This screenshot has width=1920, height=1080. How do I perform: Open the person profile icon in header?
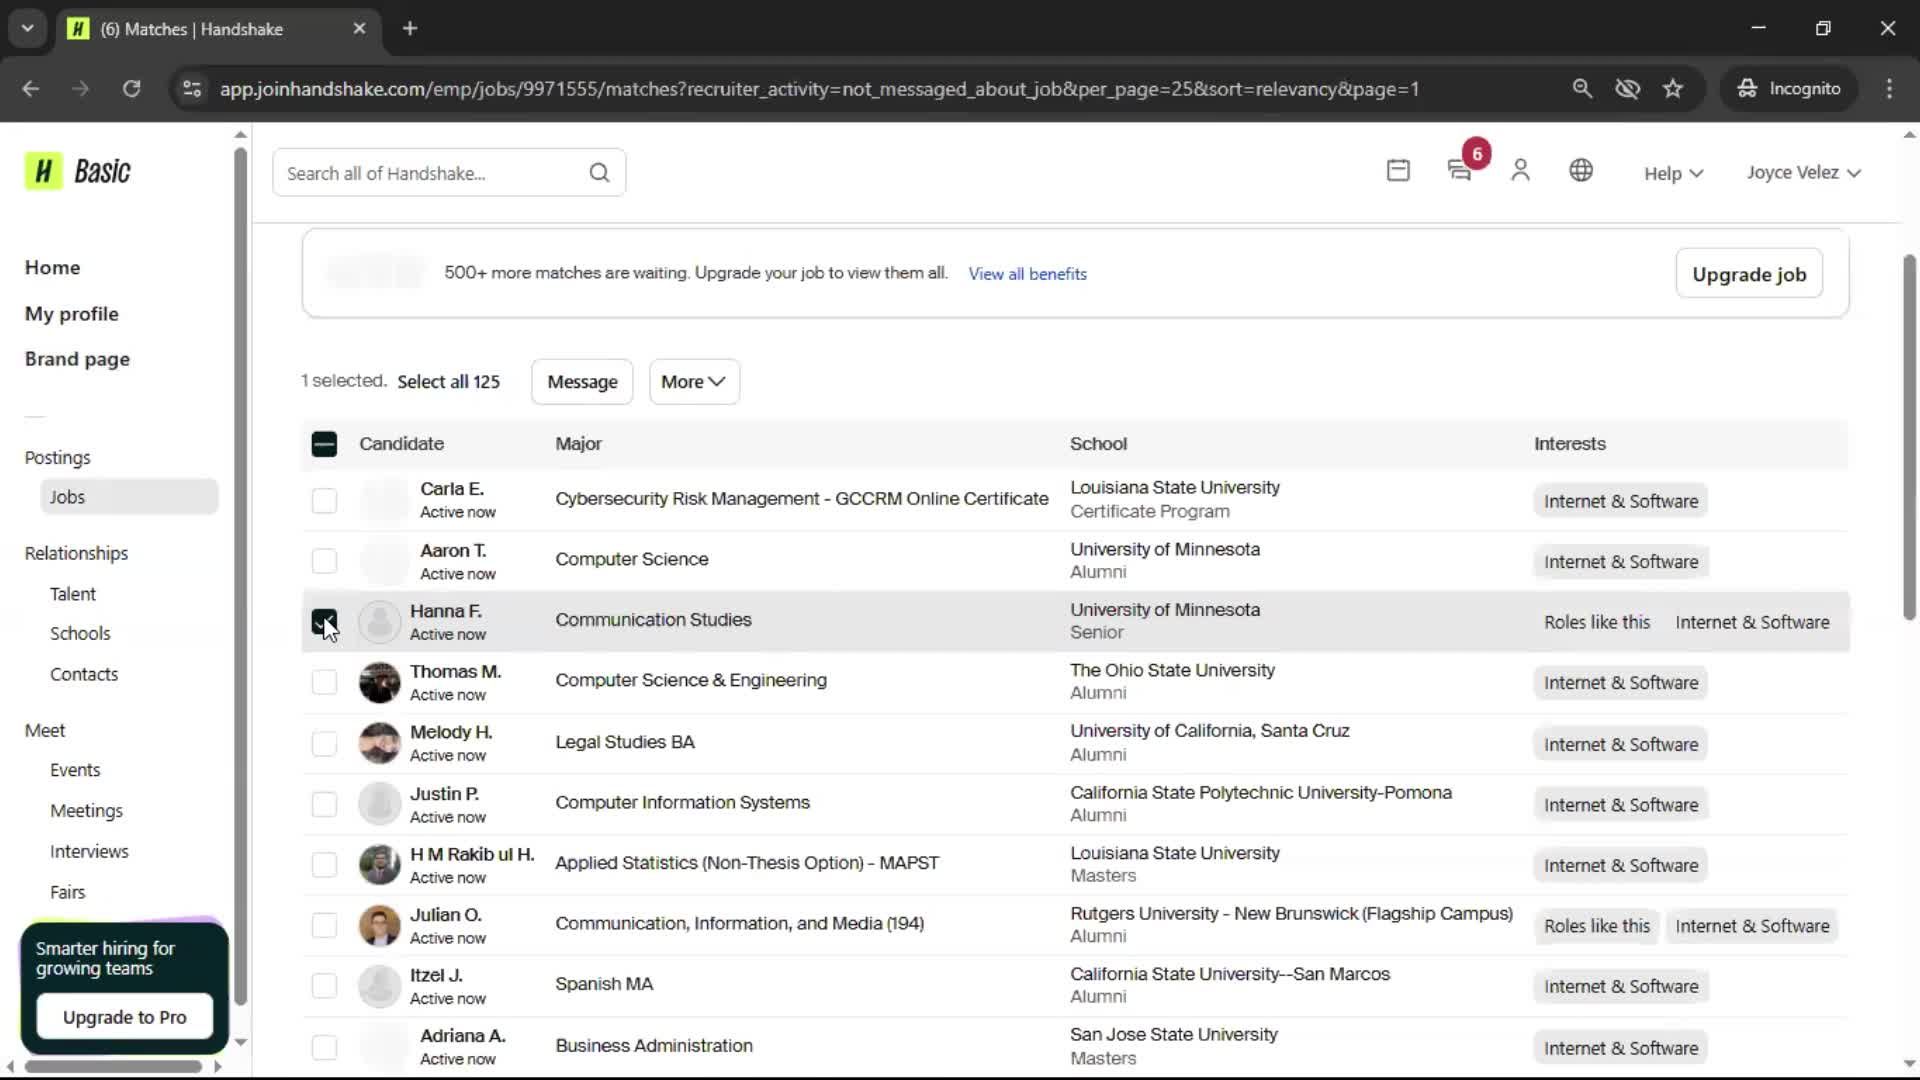(x=1520, y=171)
